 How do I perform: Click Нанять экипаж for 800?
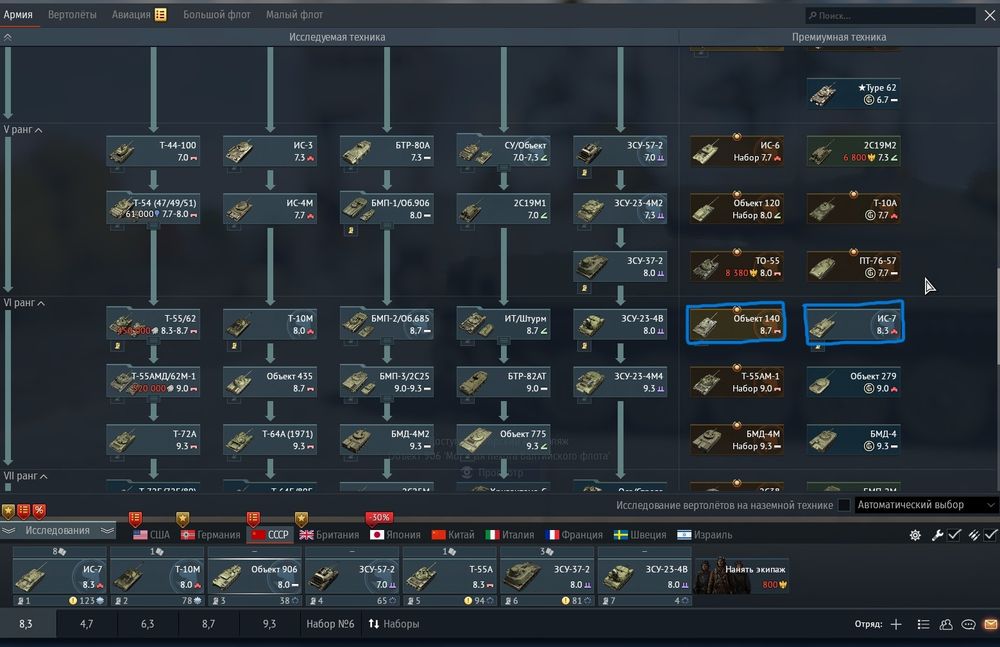coord(742,576)
